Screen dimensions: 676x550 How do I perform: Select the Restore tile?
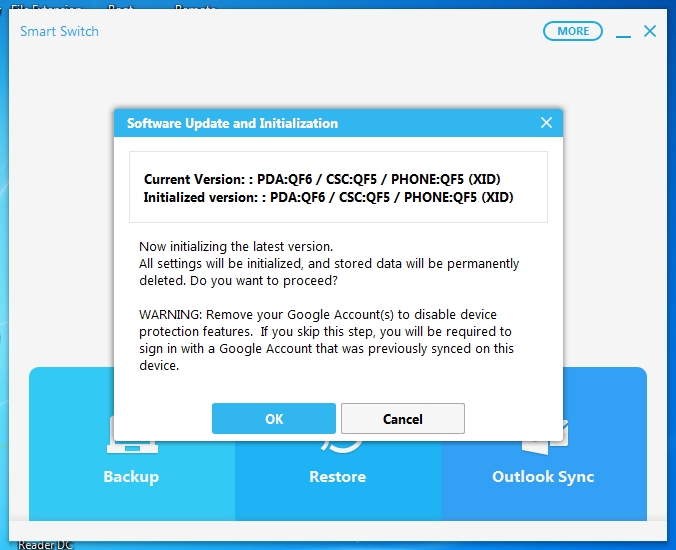coord(338,476)
